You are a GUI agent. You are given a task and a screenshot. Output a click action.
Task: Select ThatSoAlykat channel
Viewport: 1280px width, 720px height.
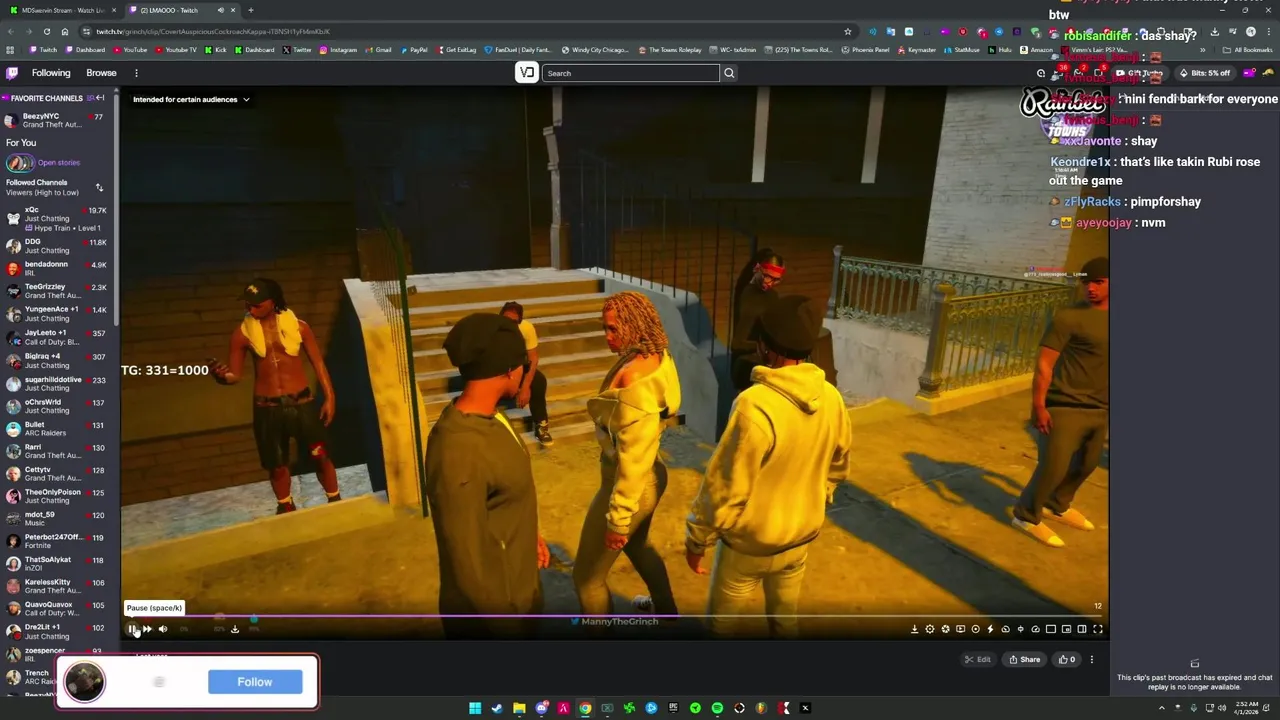58,564
